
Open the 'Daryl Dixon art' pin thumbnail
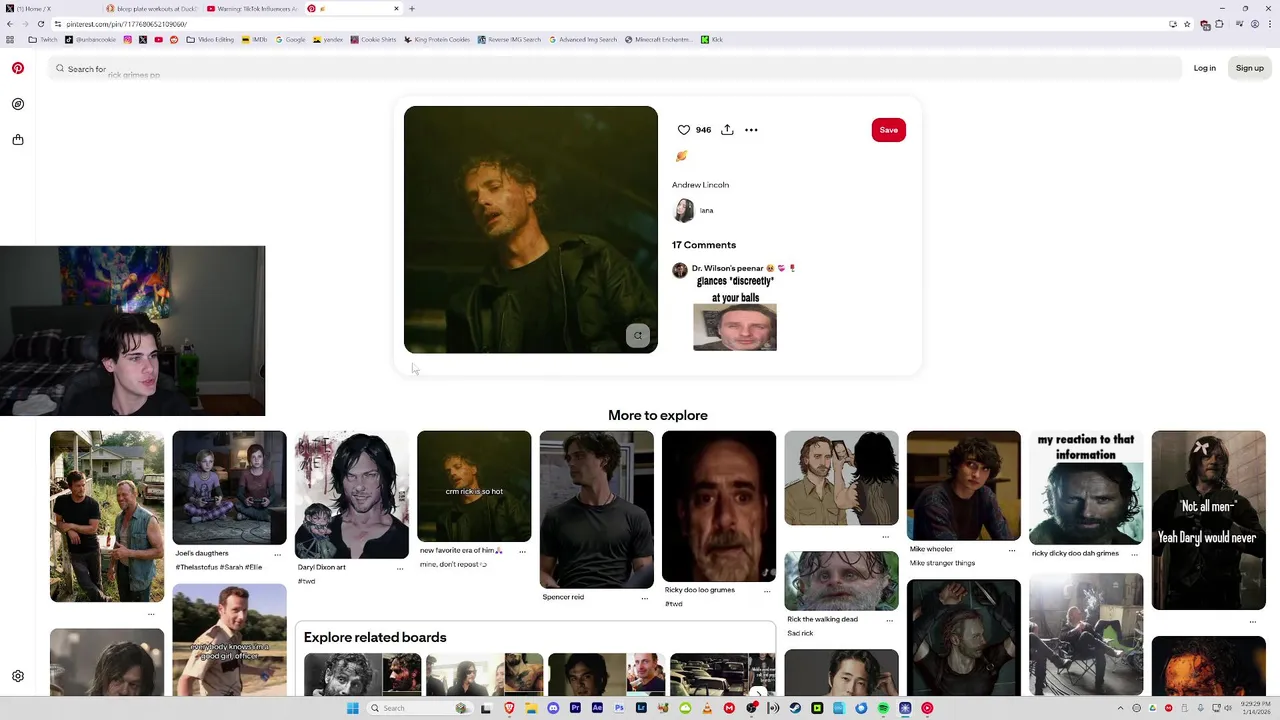[352, 495]
